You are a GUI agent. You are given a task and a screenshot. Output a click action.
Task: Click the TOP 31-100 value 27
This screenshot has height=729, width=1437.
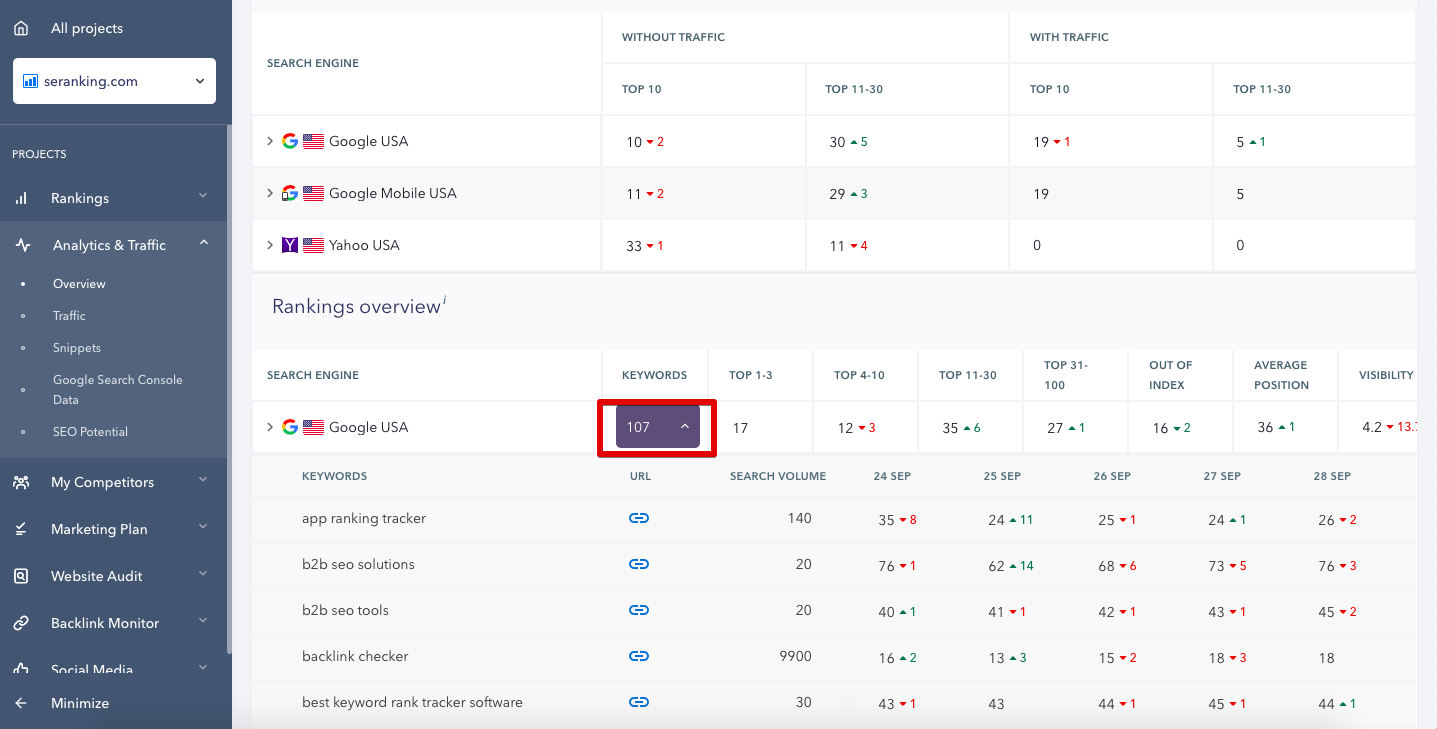[x=1055, y=427]
